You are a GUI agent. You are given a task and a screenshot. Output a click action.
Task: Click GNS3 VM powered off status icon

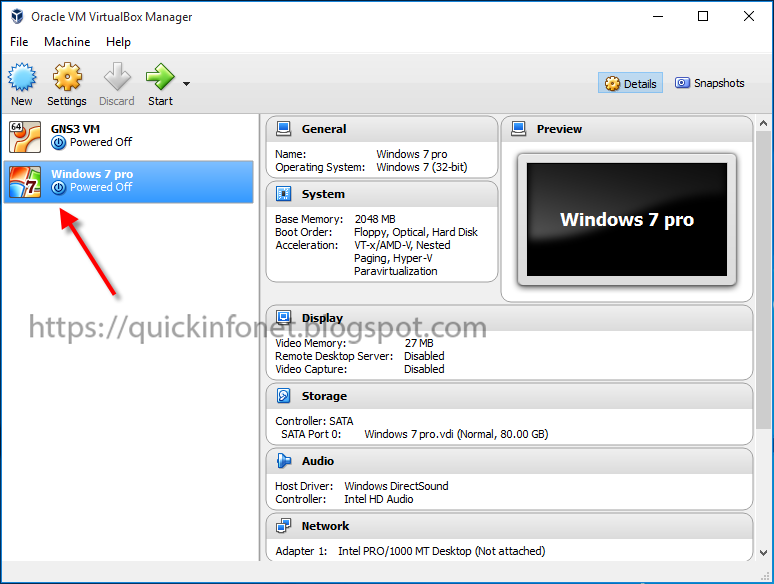[58, 143]
